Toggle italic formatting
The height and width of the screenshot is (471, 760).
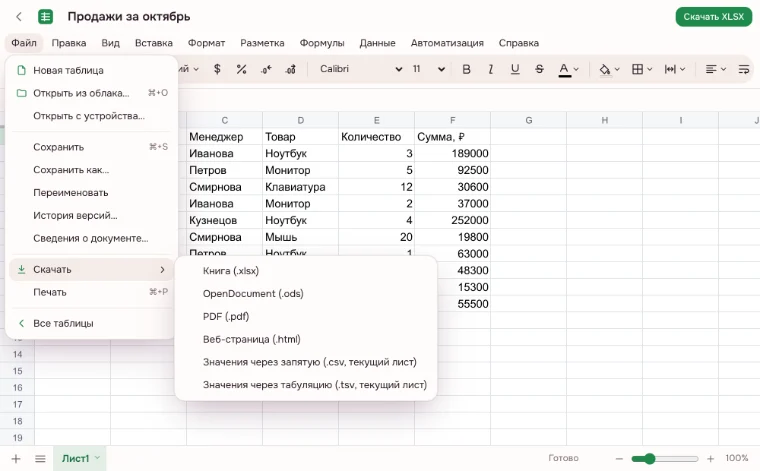(491, 69)
